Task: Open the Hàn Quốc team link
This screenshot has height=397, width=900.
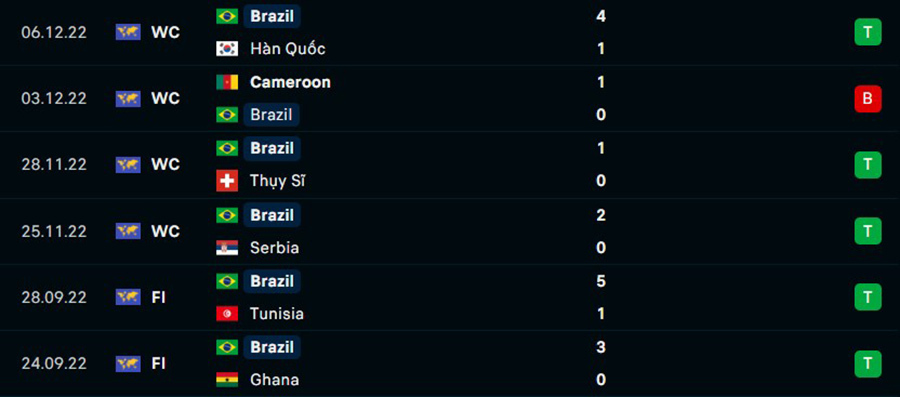Action: pos(288,49)
